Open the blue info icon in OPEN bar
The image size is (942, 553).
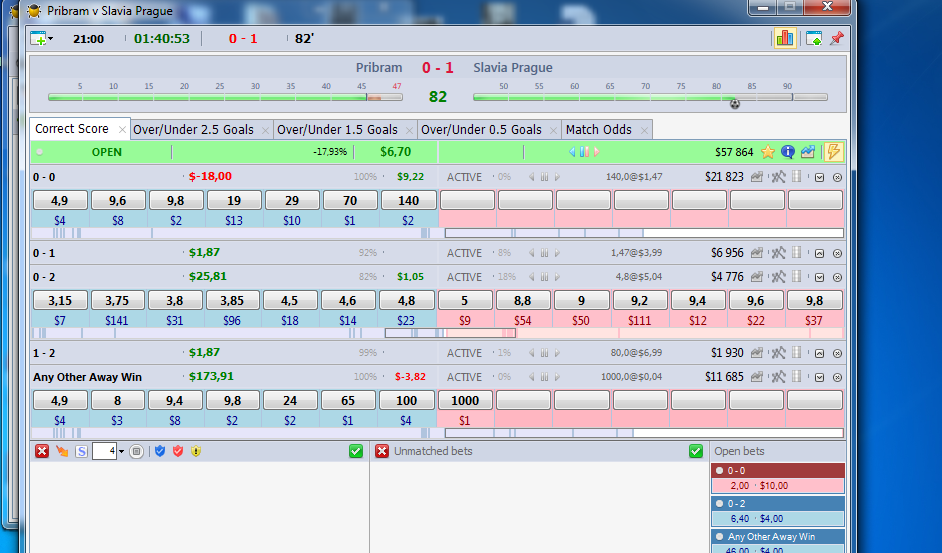[788, 152]
